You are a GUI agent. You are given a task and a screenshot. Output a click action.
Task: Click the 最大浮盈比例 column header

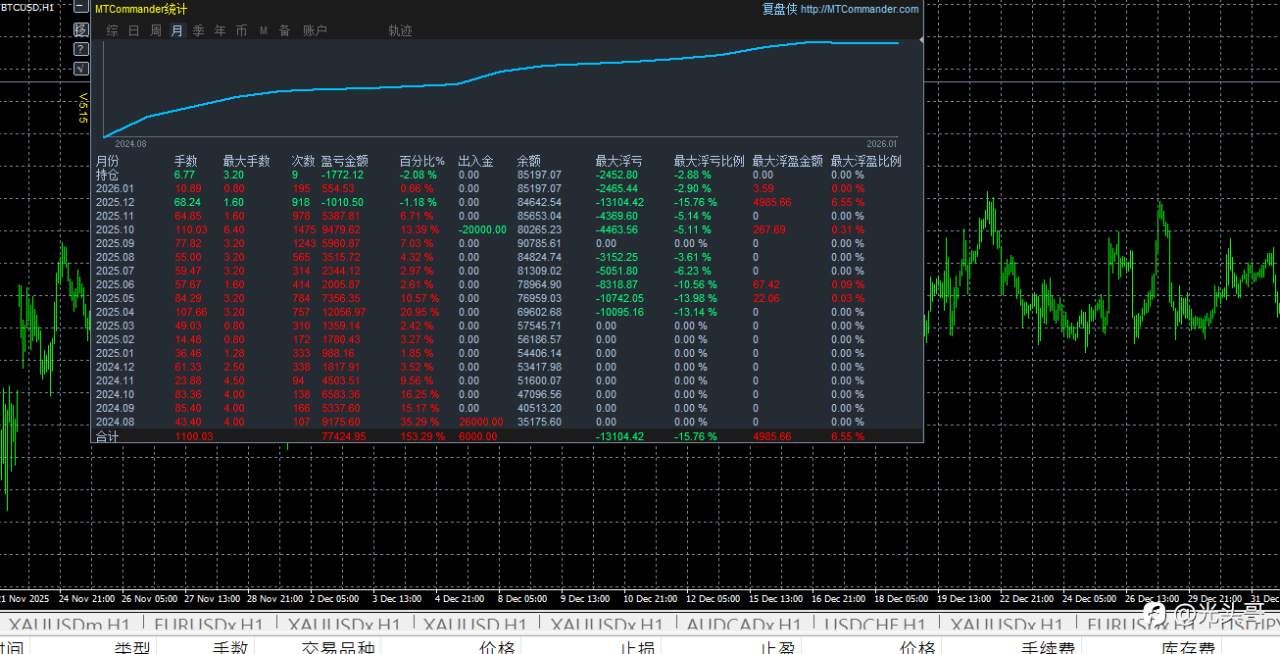click(x=866, y=161)
